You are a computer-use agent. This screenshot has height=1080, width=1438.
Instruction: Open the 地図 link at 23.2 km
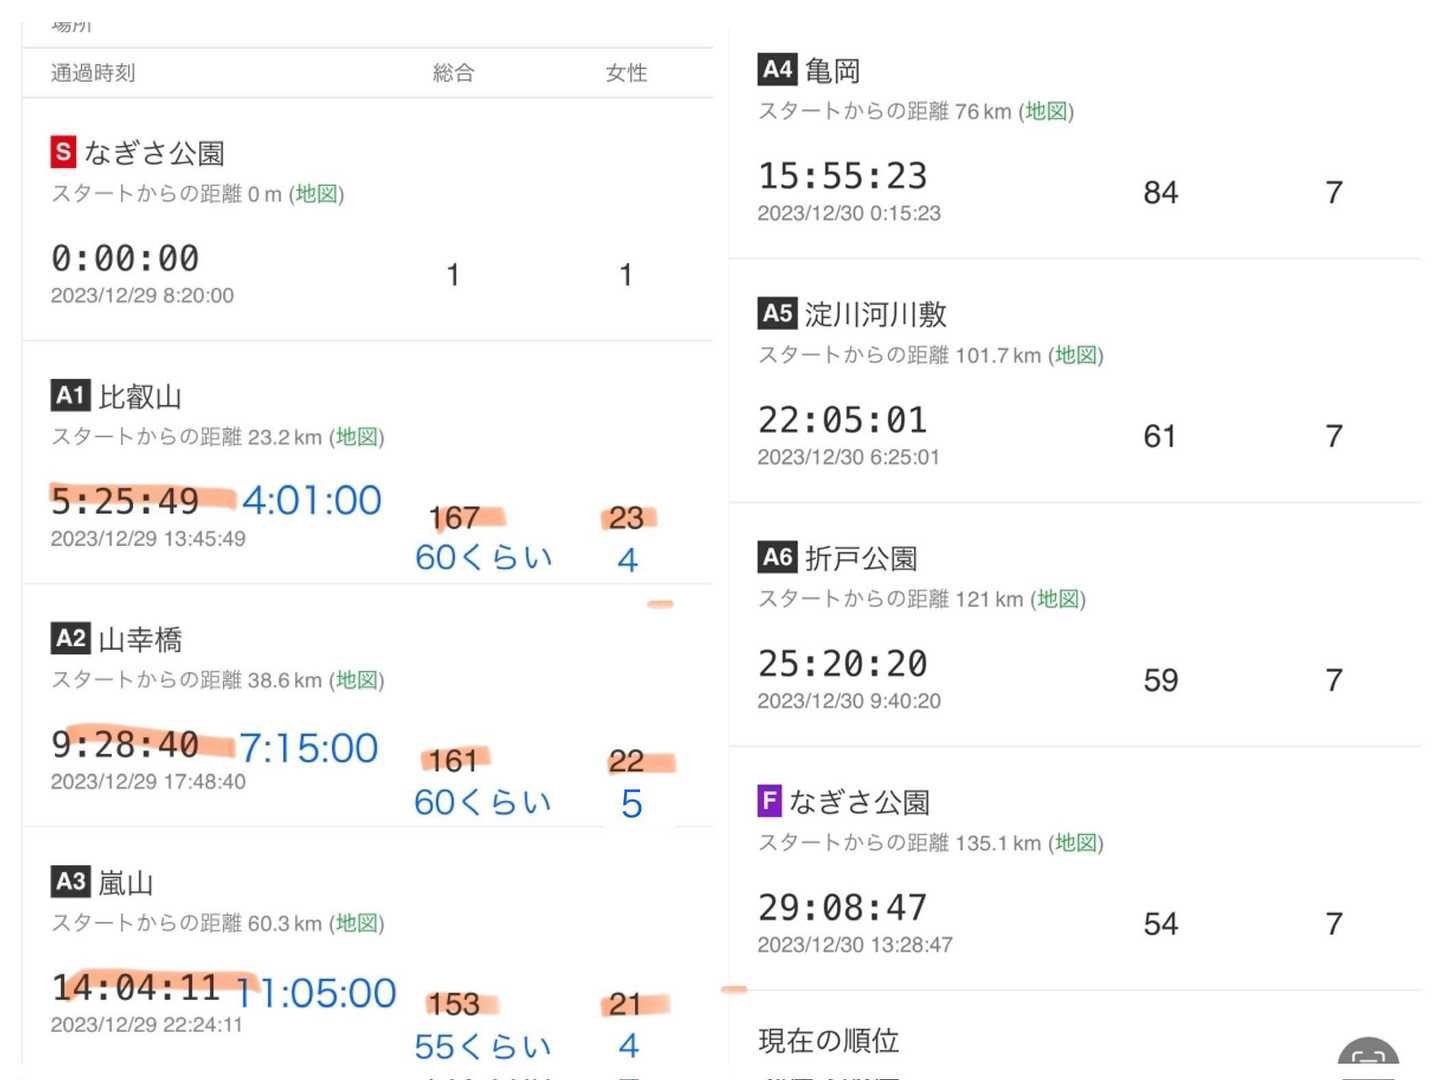pyautogui.click(x=356, y=437)
